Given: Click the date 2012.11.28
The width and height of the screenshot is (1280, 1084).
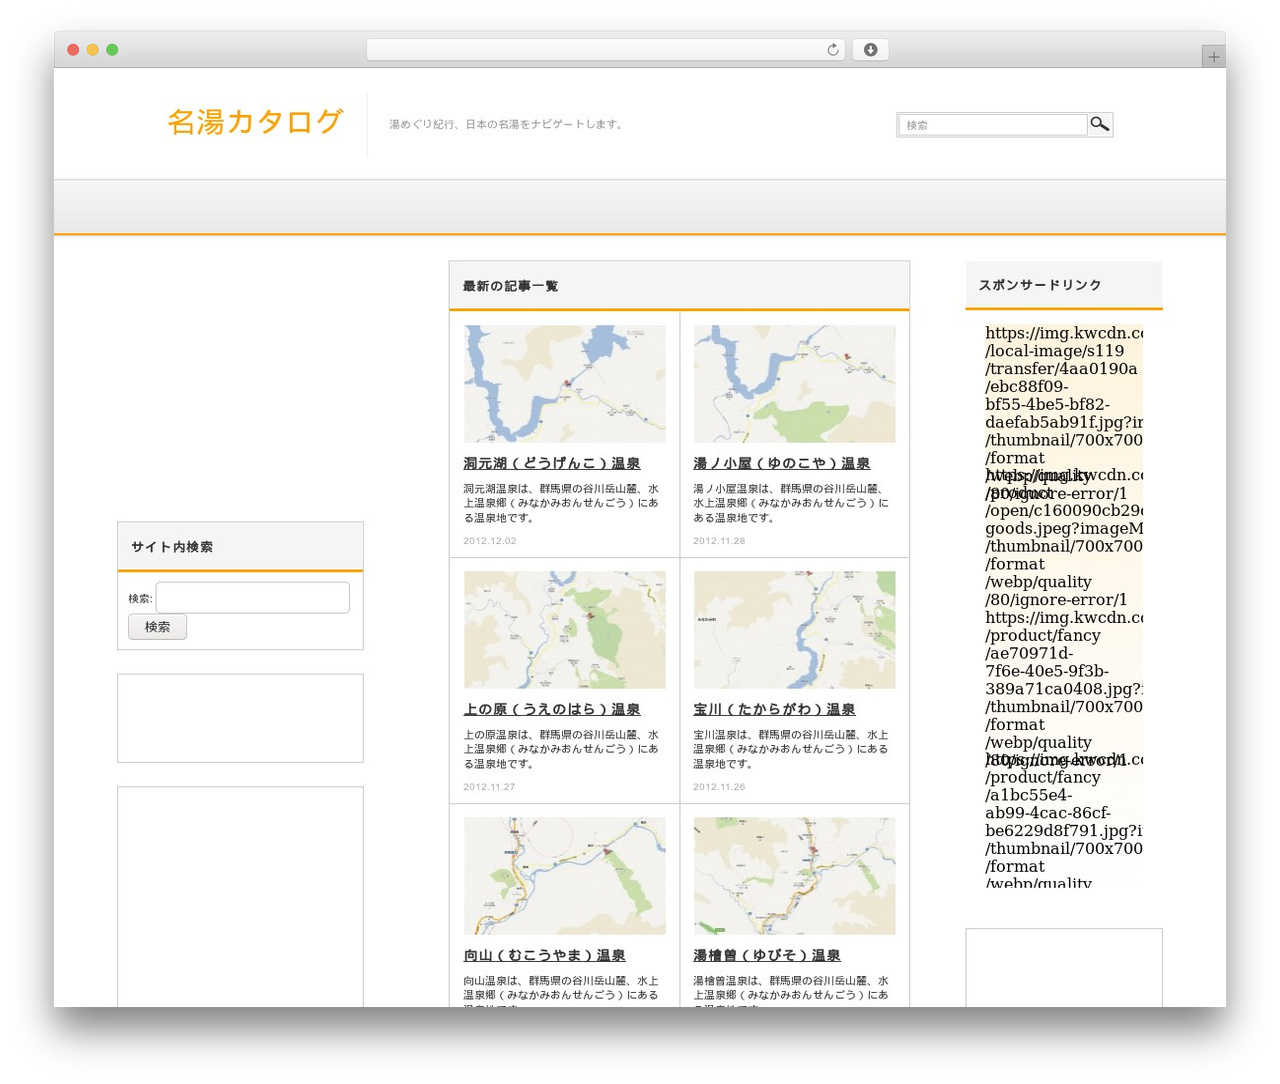Looking at the screenshot, I should pos(720,541).
